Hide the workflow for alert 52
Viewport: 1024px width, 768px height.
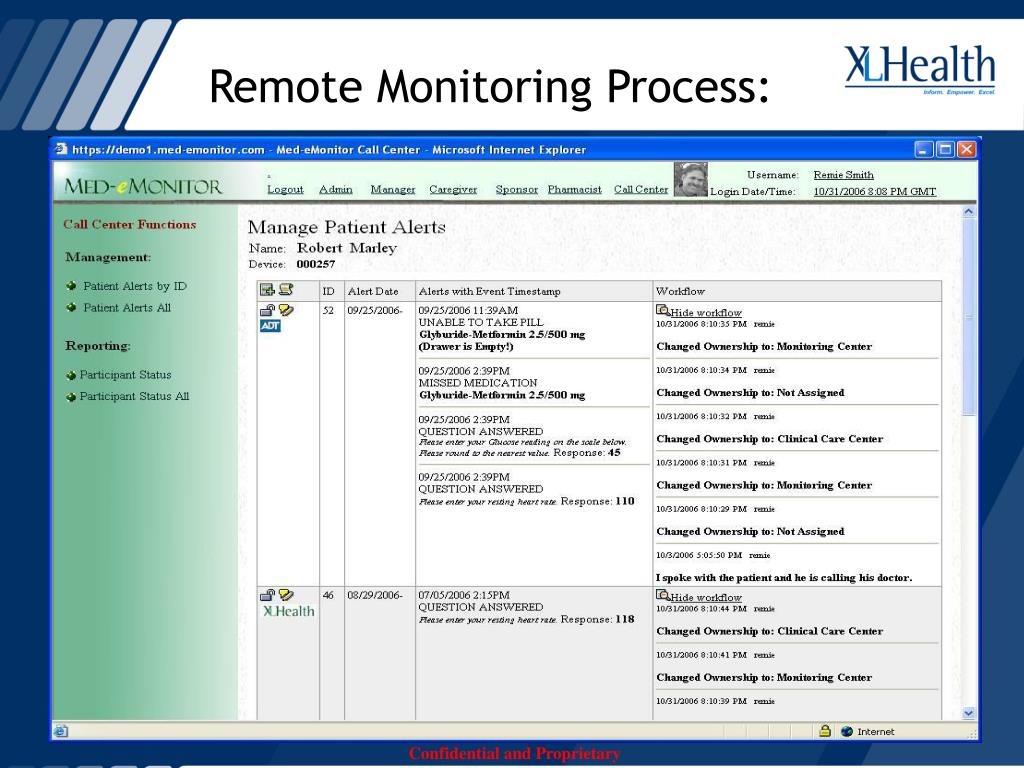tap(706, 313)
